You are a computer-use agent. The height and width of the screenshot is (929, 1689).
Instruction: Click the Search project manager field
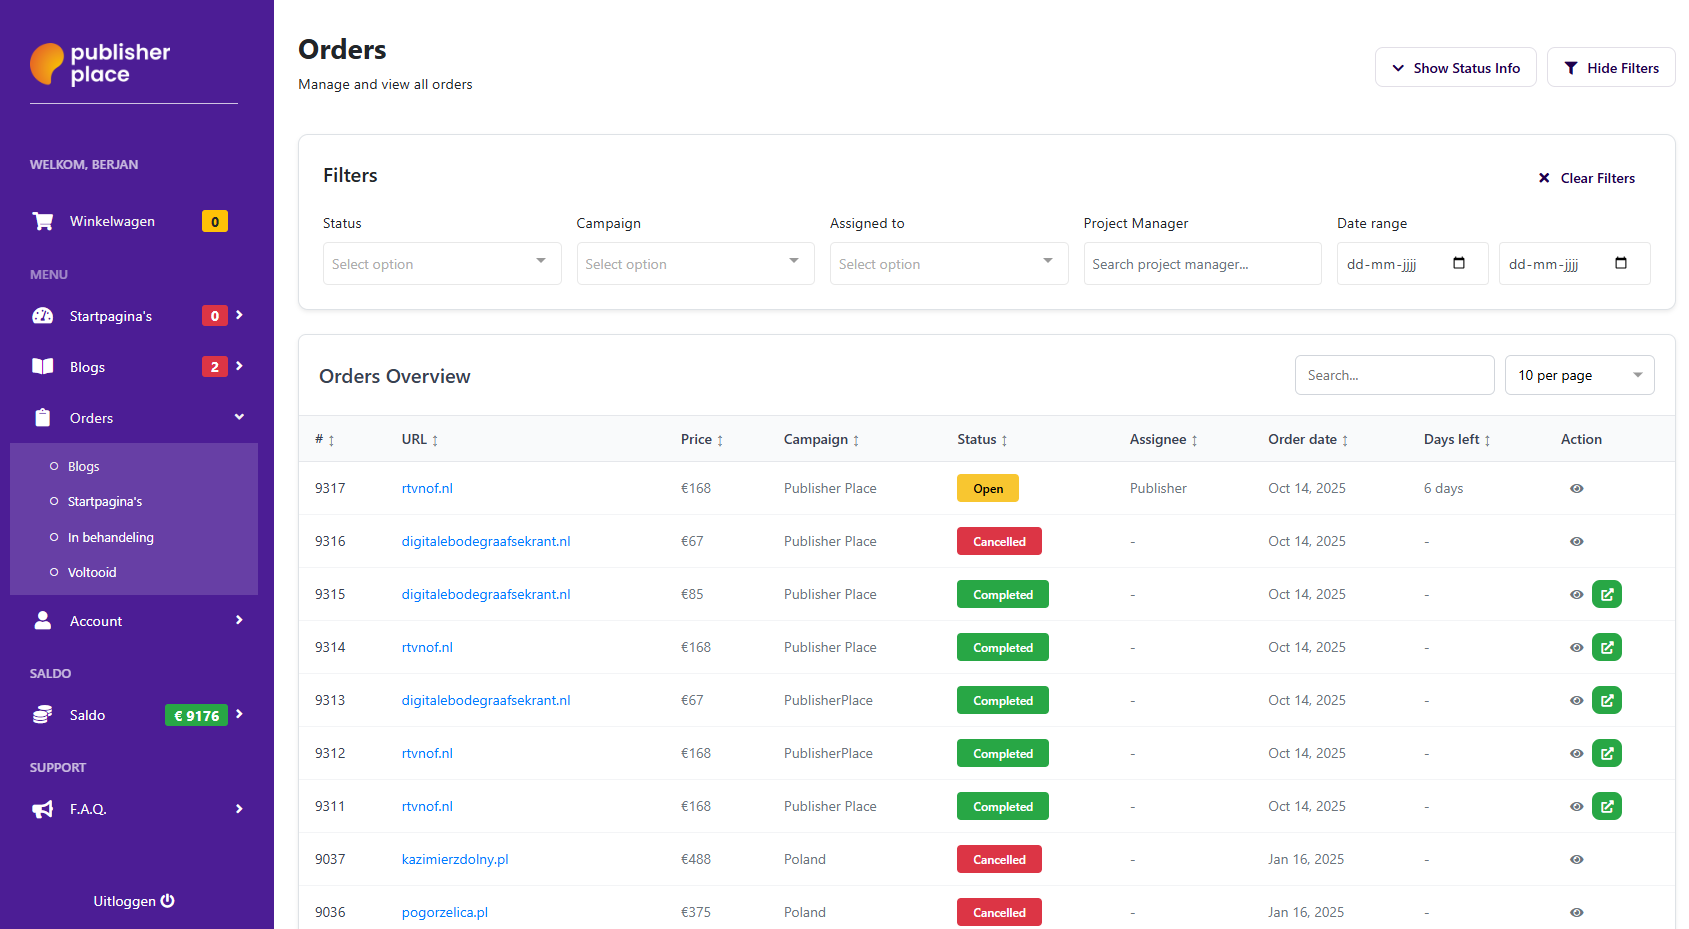1201,264
